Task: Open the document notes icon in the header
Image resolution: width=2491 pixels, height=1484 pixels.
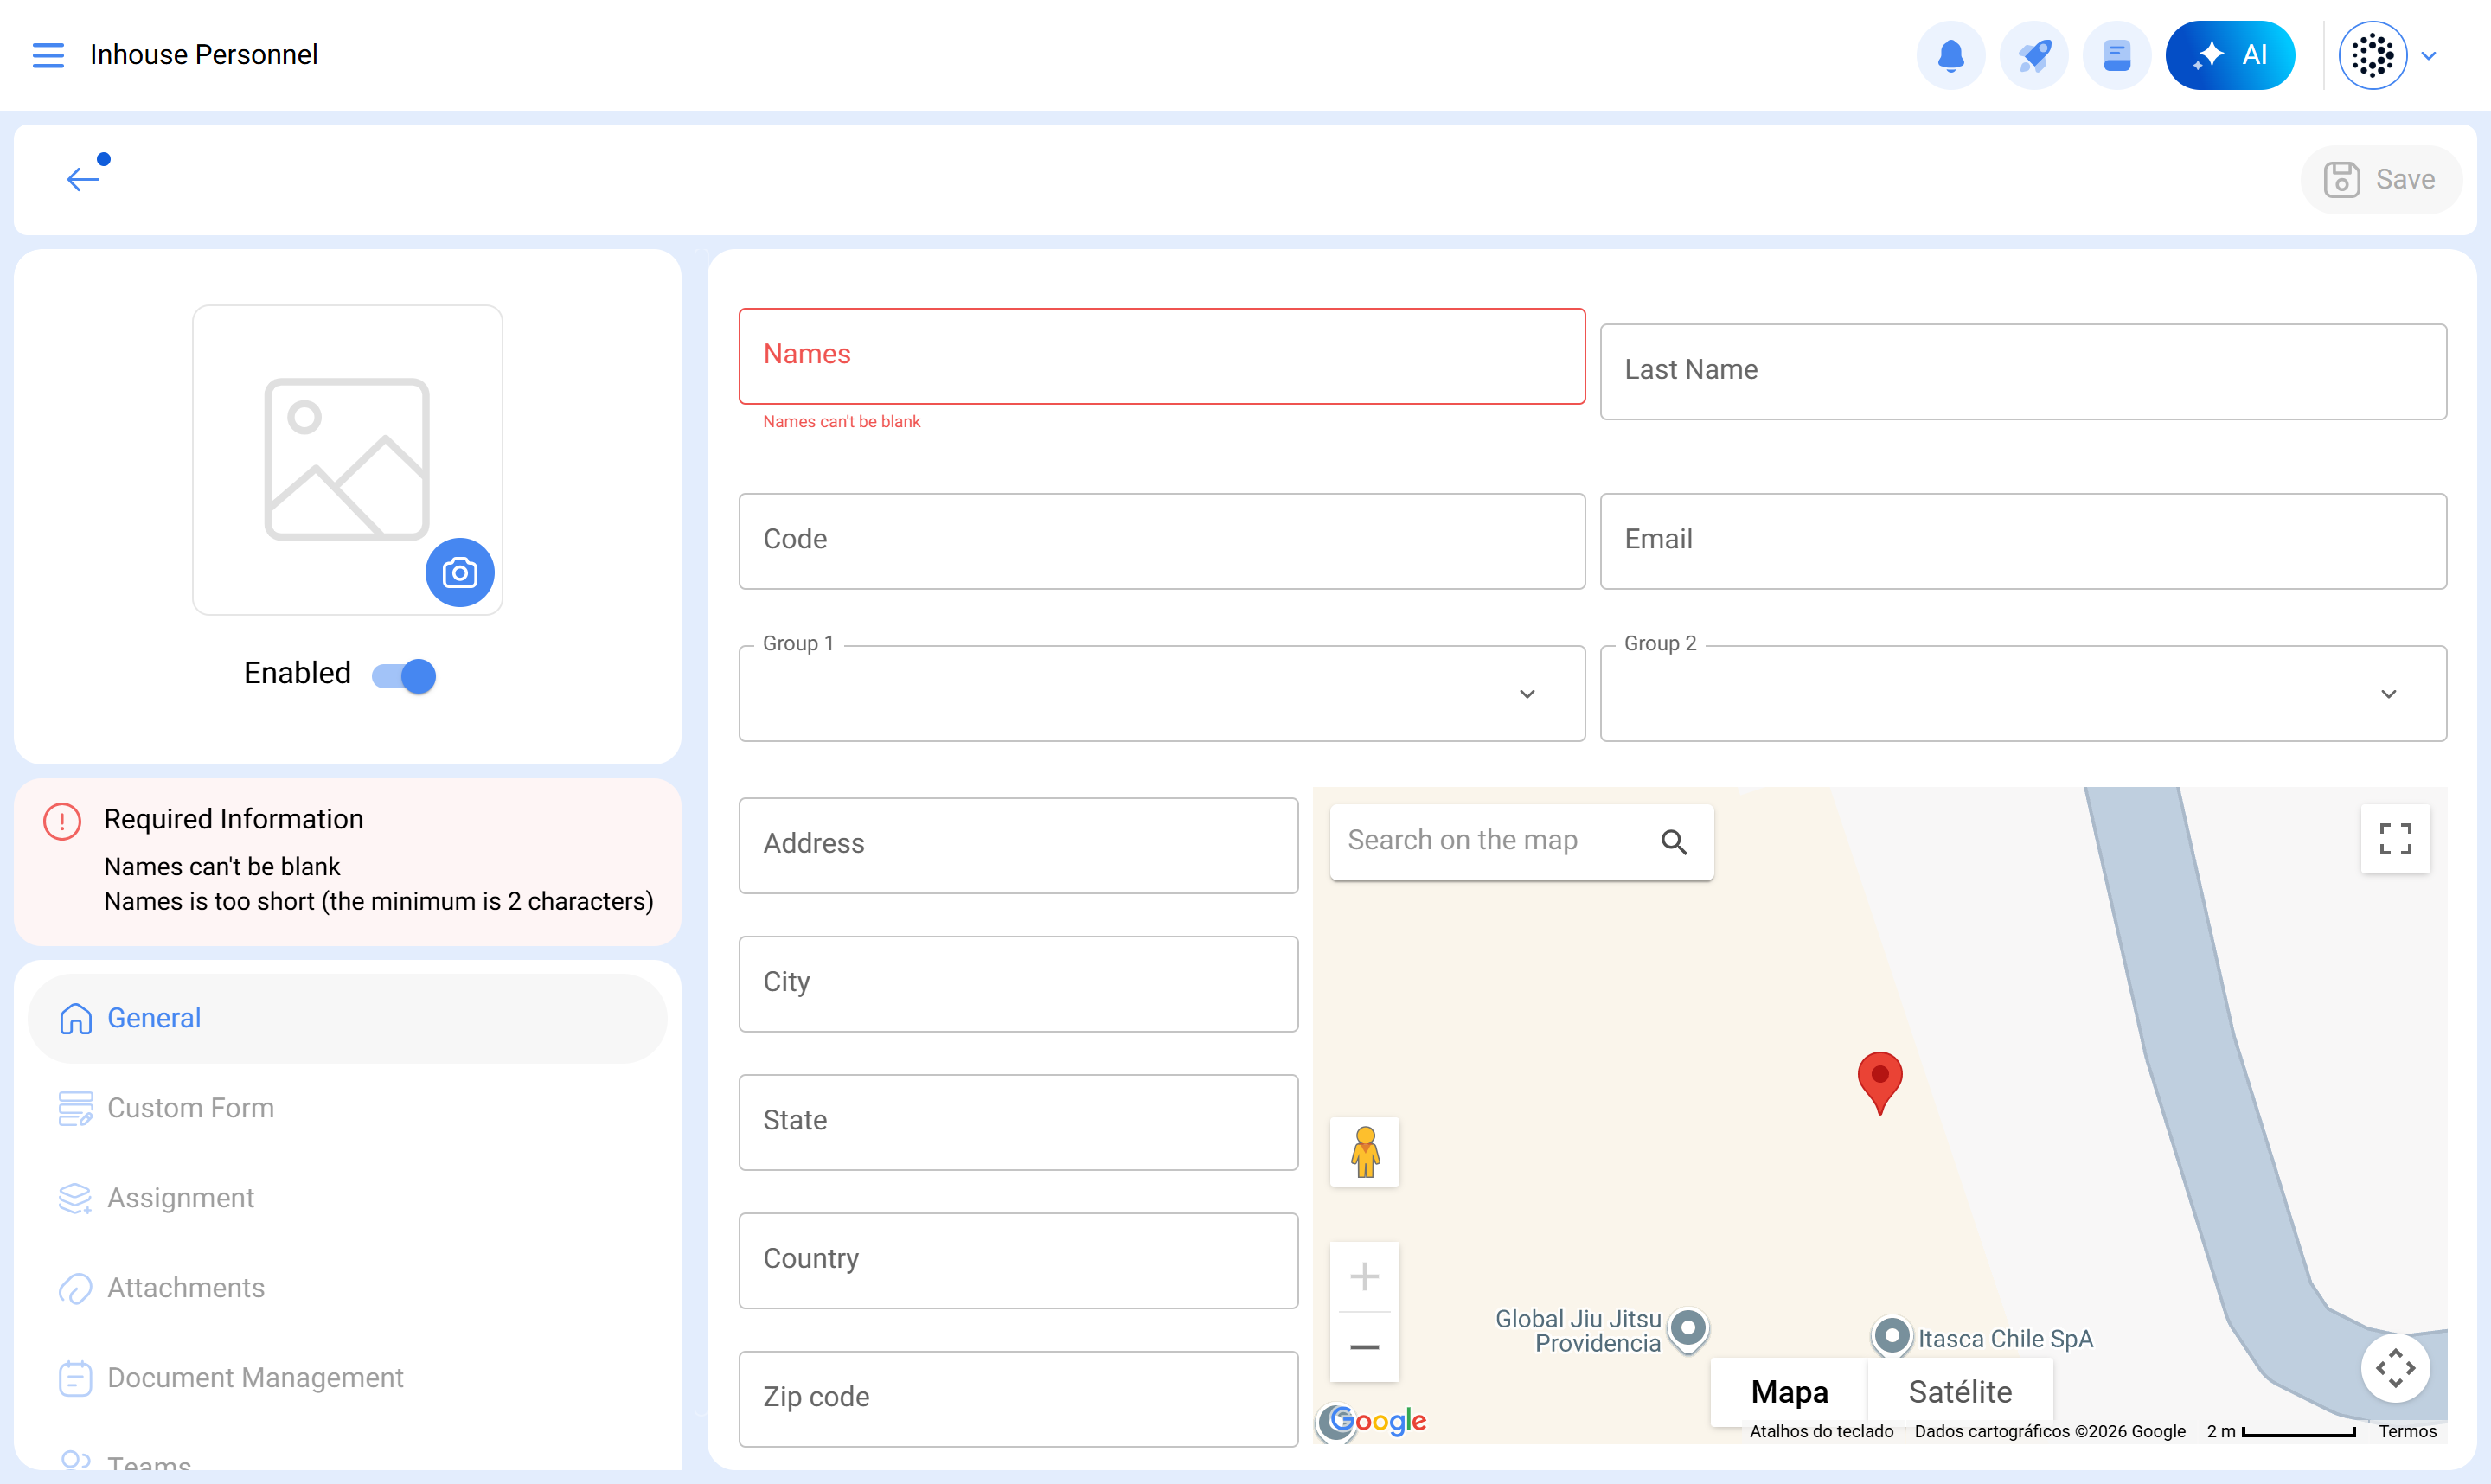Action: point(2116,55)
